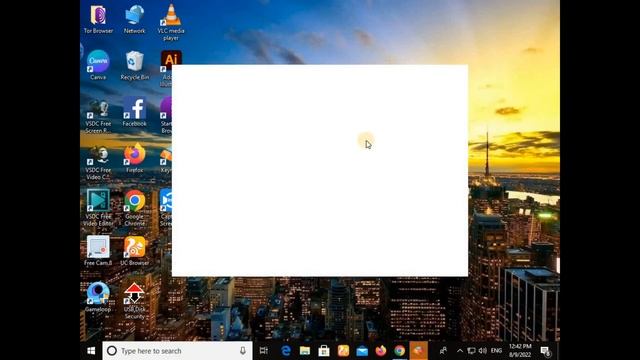The height and width of the screenshot is (360, 640).
Task: Open Task View on the taskbar
Action: [x=264, y=351]
